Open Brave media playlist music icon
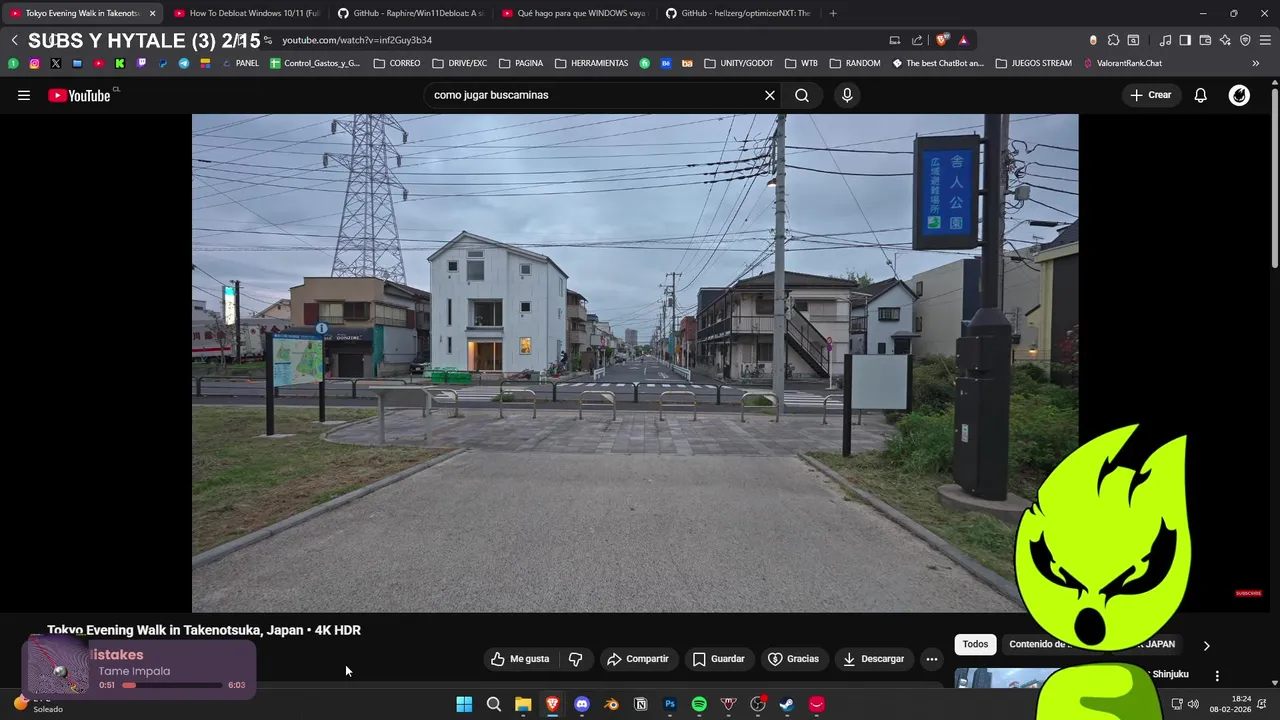This screenshot has width=1280, height=720. pos(1165,40)
